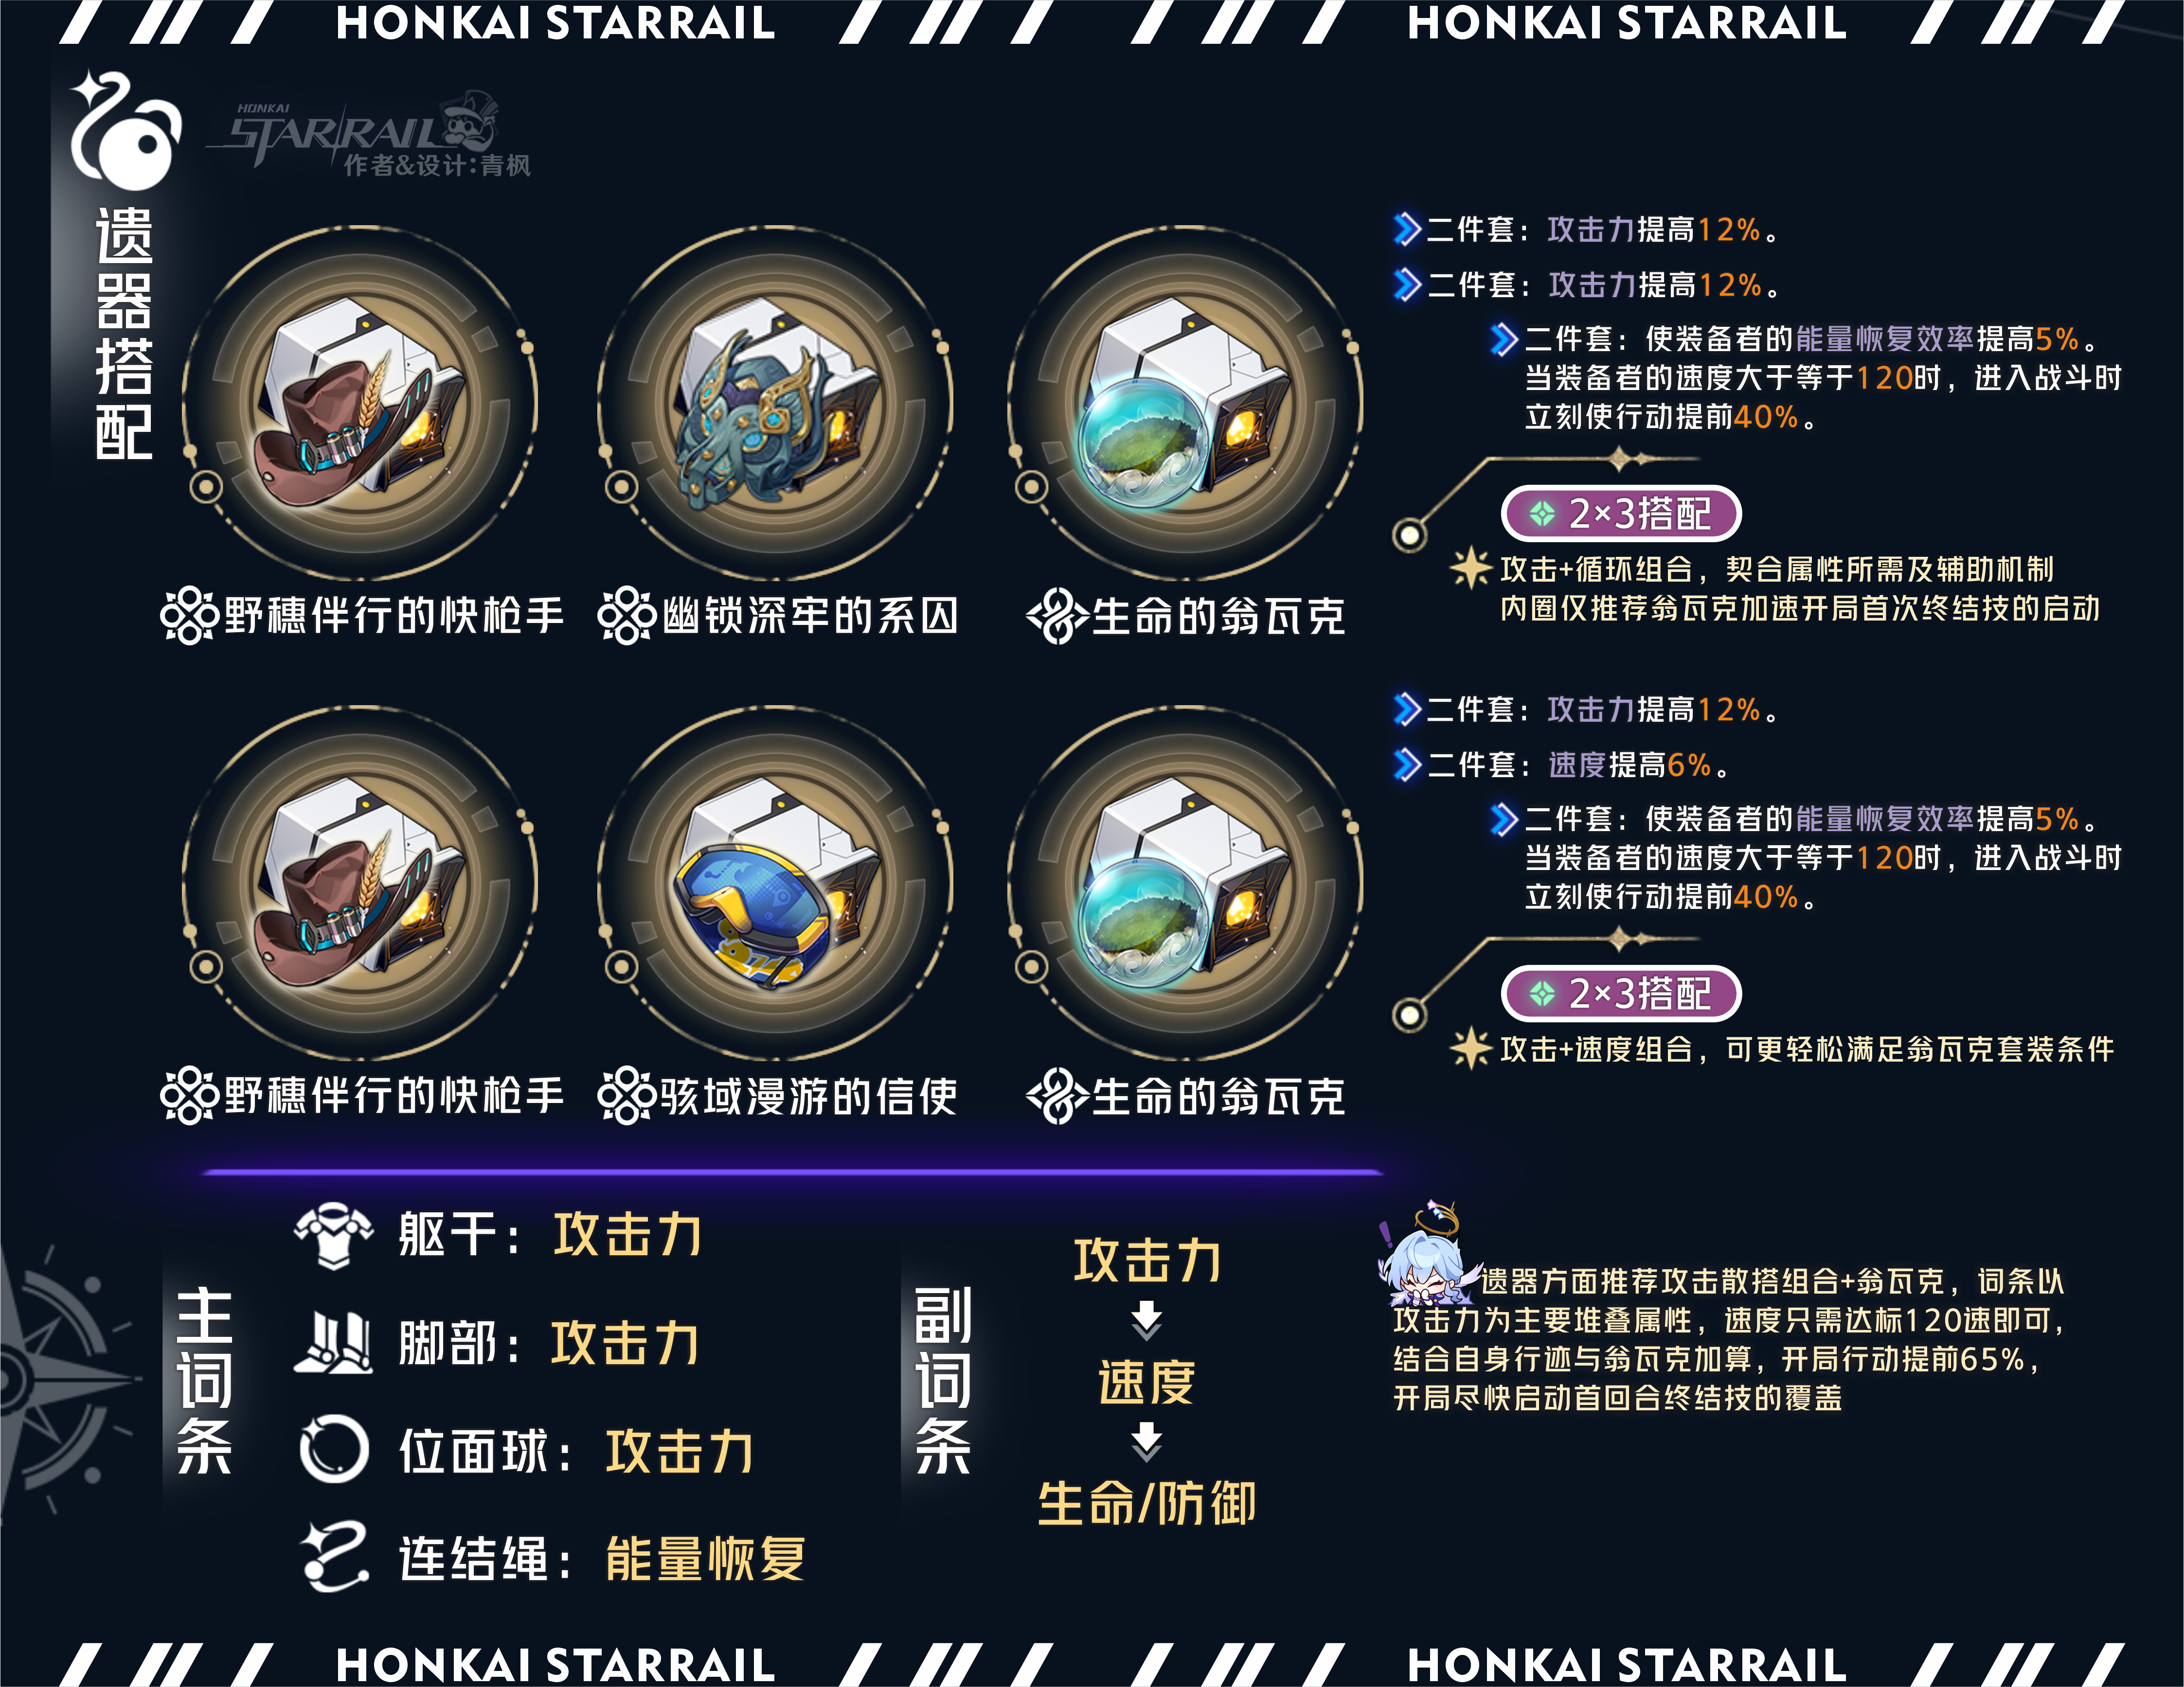Click the chevron beside 速度提高6%
The width and height of the screenshot is (2184, 1687).
tap(1408, 765)
